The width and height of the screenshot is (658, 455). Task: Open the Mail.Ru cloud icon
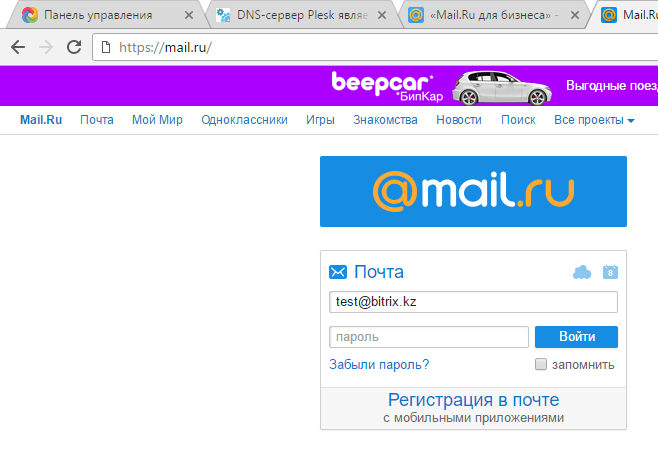click(582, 272)
